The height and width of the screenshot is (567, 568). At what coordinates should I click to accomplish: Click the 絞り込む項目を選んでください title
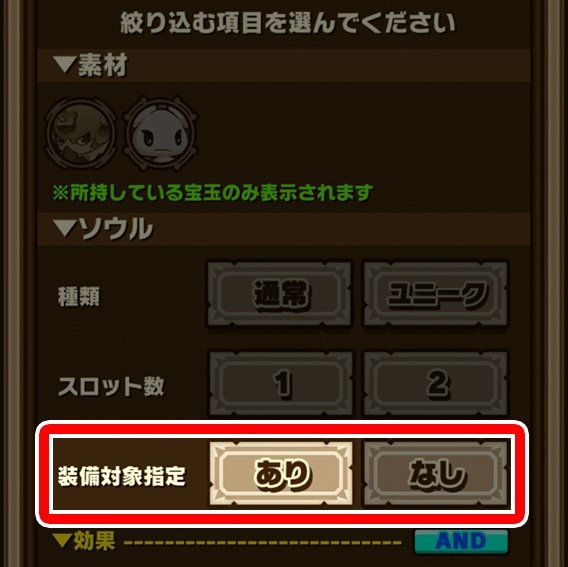287,23
